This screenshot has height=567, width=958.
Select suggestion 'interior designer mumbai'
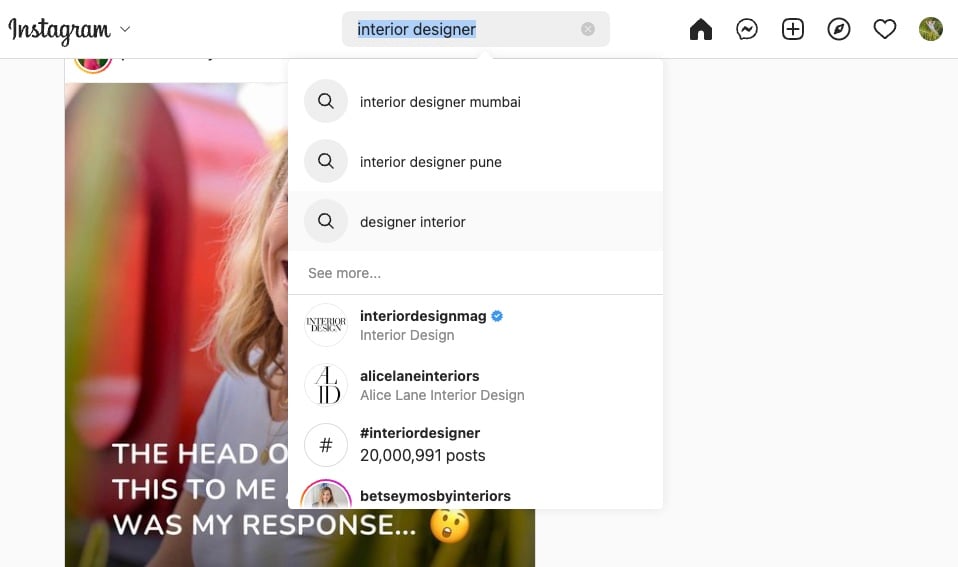pyautogui.click(x=475, y=101)
